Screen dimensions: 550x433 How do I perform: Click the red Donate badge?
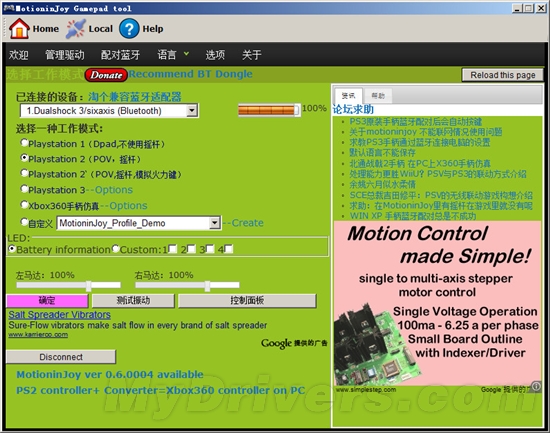click(x=106, y=75)
